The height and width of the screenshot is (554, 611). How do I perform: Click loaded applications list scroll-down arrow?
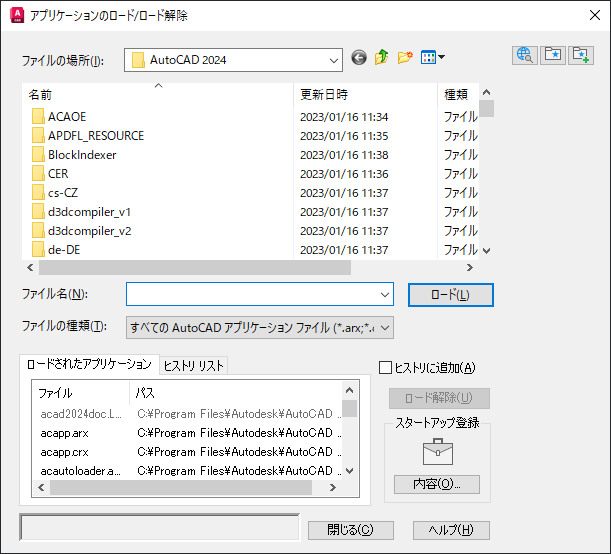350,471
